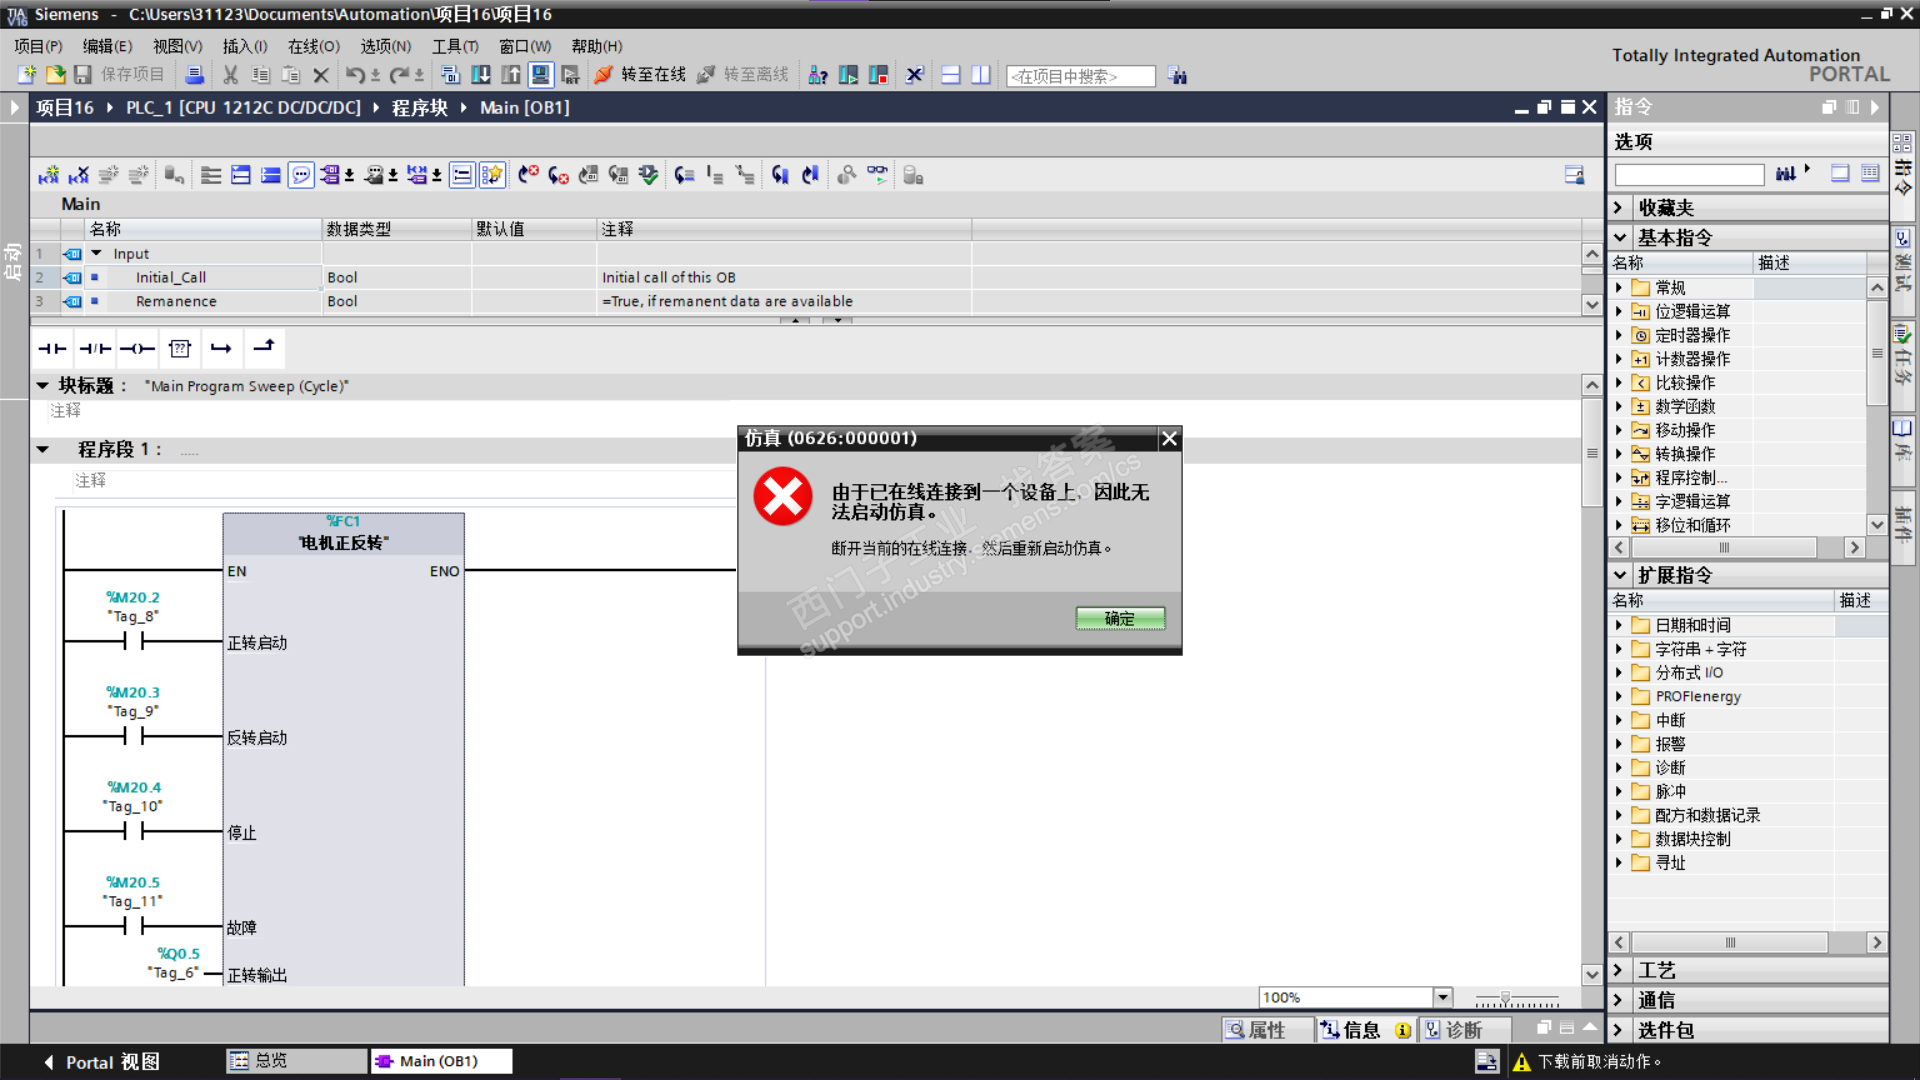This screenshot has width=1920, height=1080.
Task: Open the zoom level 100% dropdown
Action: point(1442,997)
